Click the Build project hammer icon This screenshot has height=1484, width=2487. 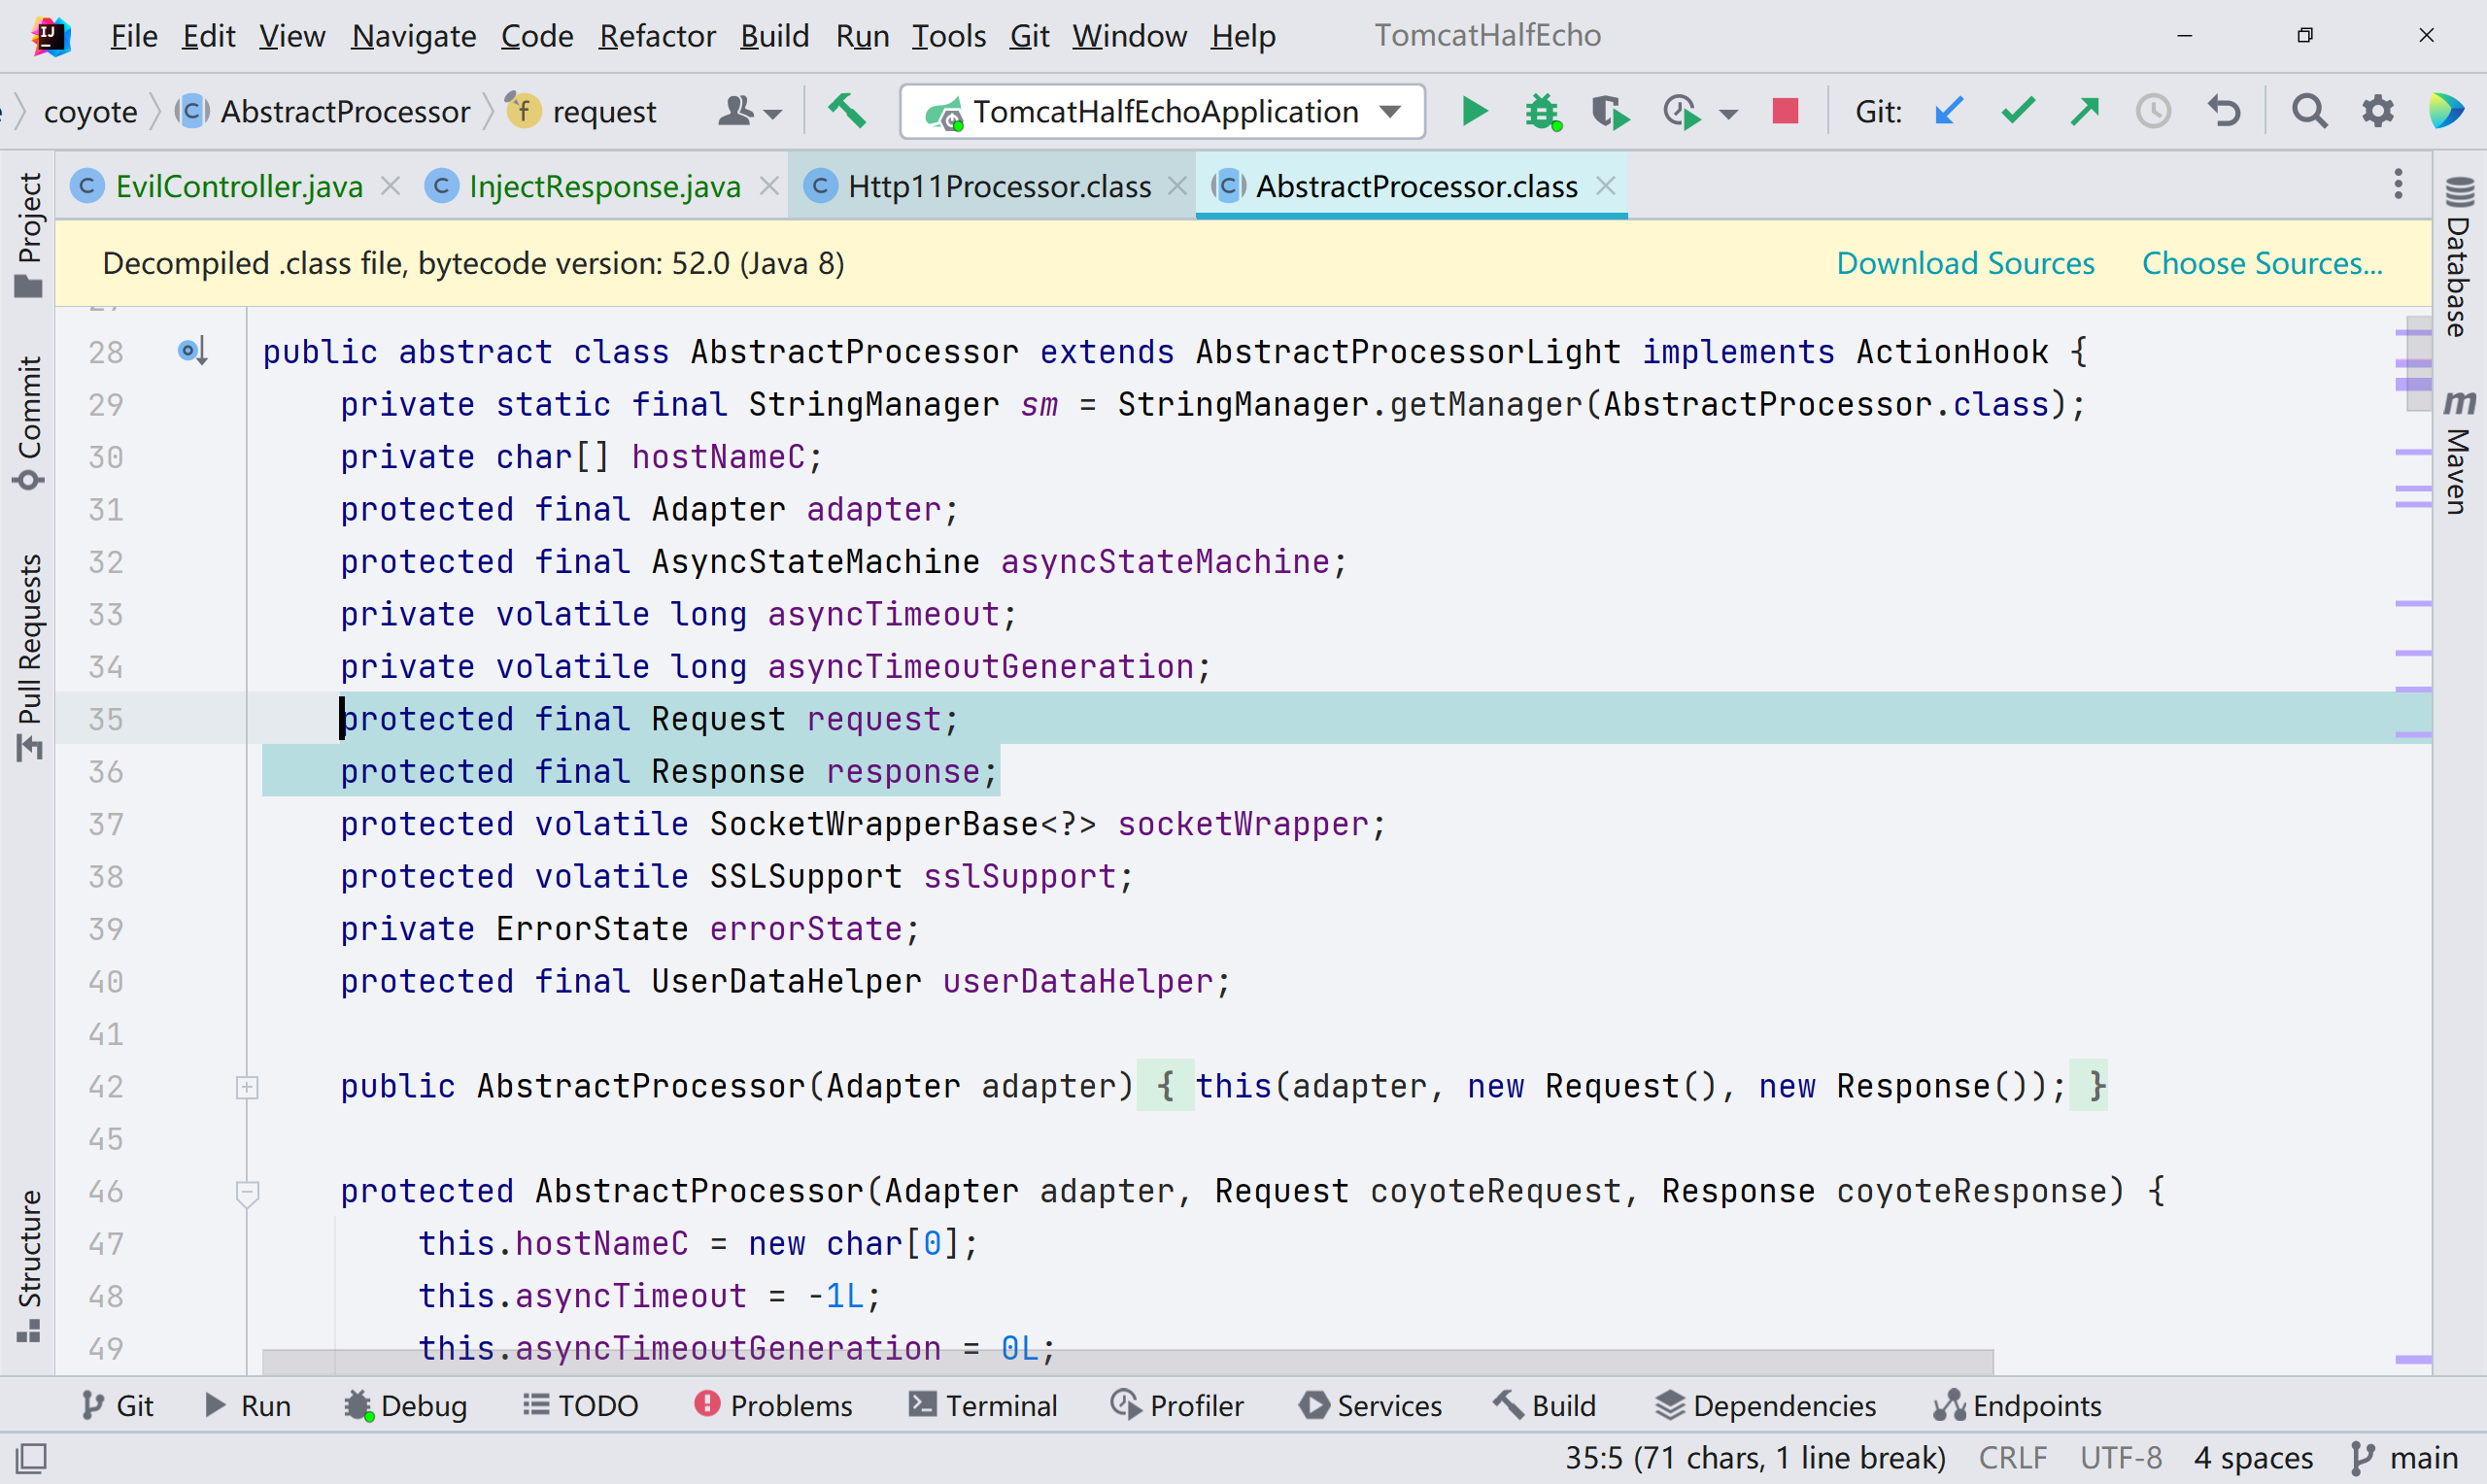tap(846, 111)
